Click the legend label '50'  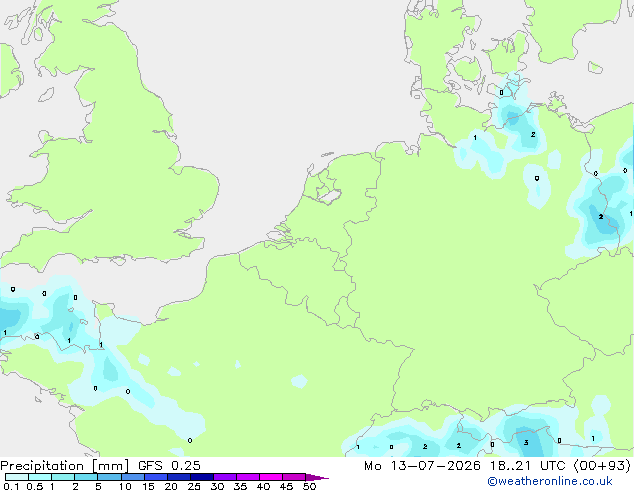click(309, 486)
